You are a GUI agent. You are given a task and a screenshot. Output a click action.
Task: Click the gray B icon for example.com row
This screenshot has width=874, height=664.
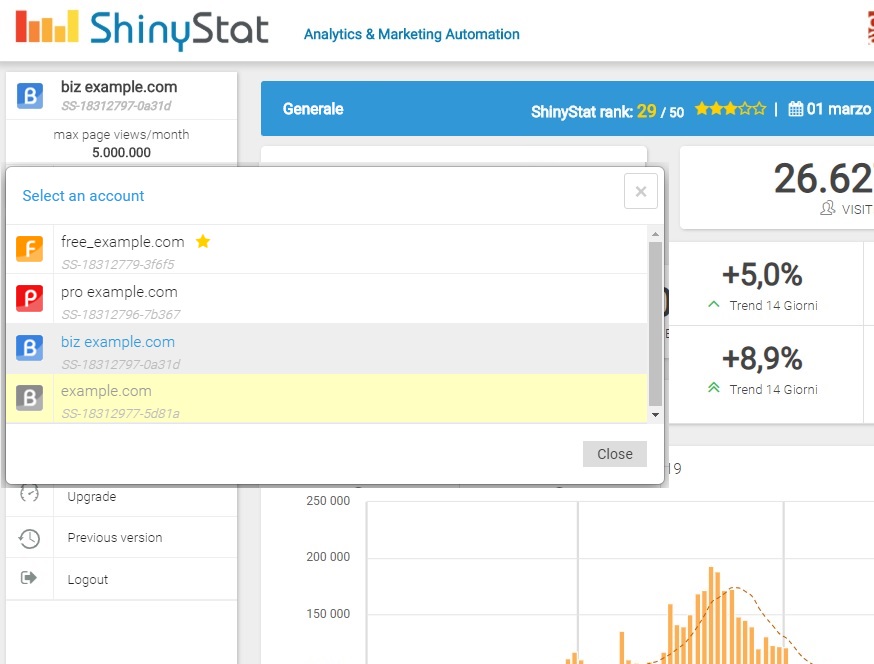tap(30, 398)
